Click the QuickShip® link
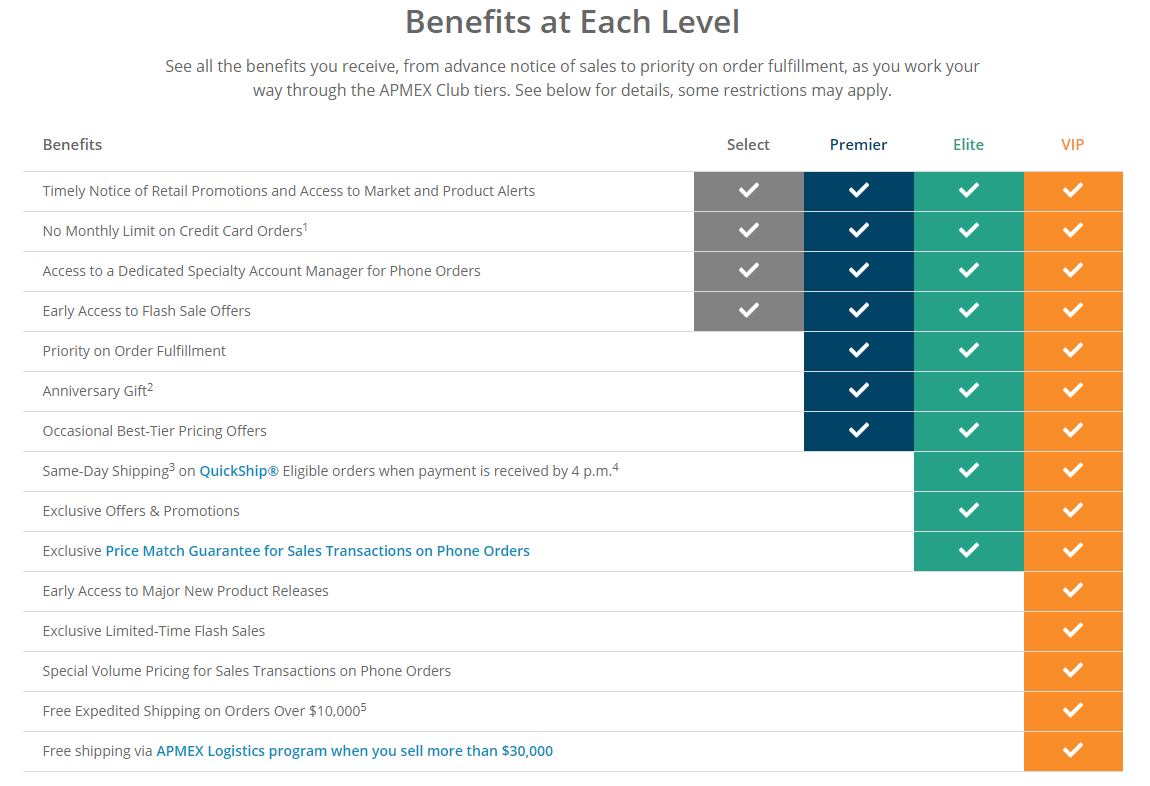This screenshot has height=786, width=1150. [x=239, y=471]
